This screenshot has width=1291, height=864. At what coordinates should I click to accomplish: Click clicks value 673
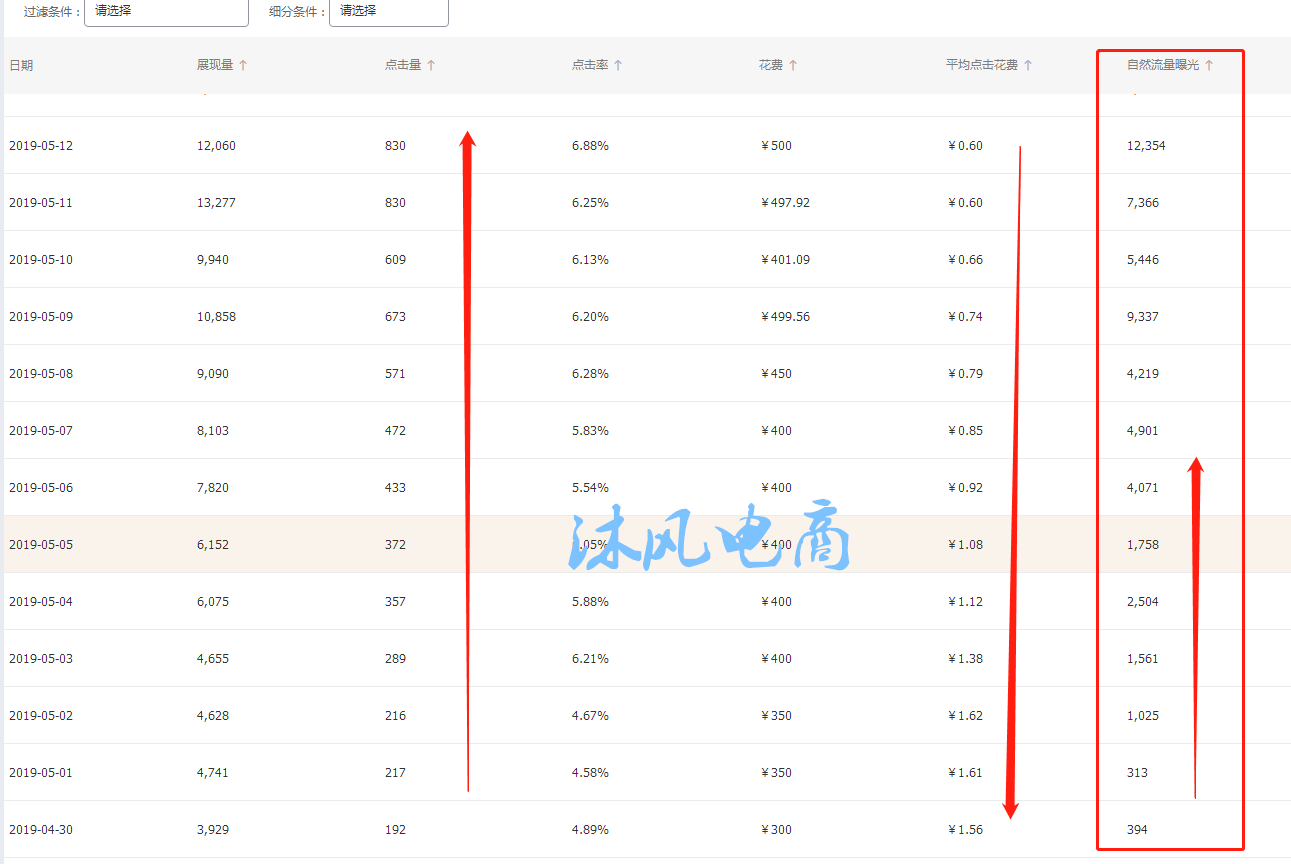click(x=396, y=317)
